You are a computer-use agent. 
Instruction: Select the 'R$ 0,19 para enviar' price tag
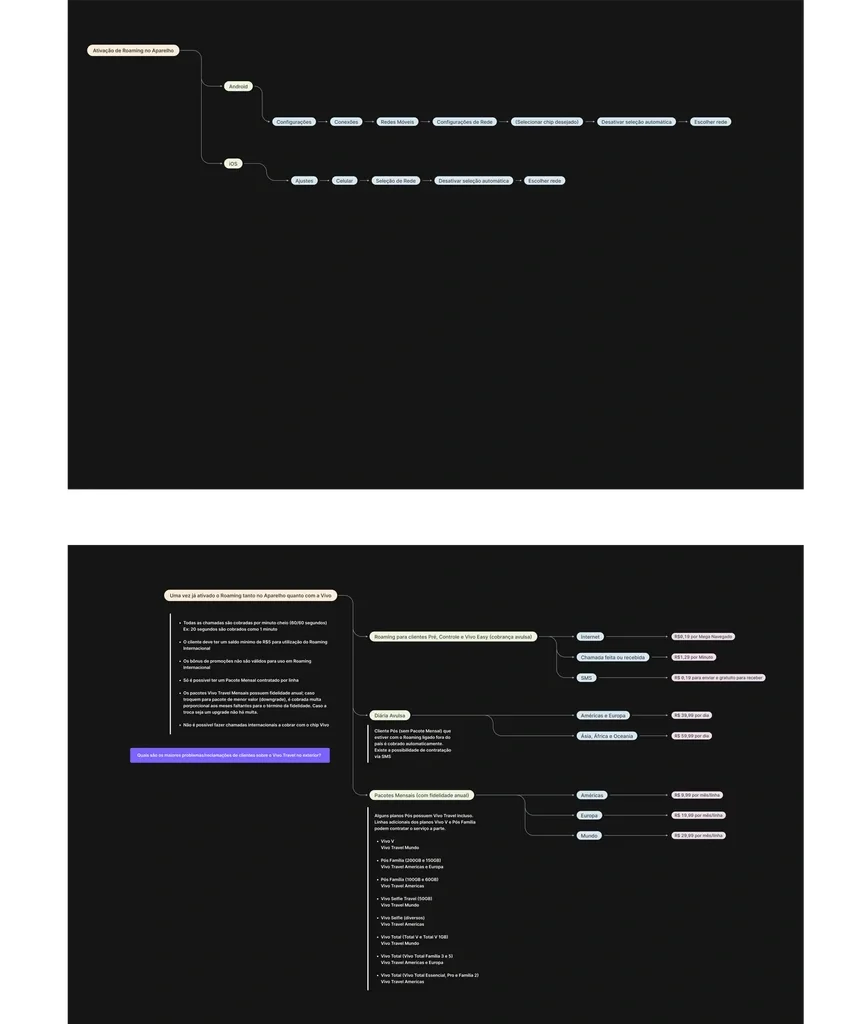click(x=718, y=677)
